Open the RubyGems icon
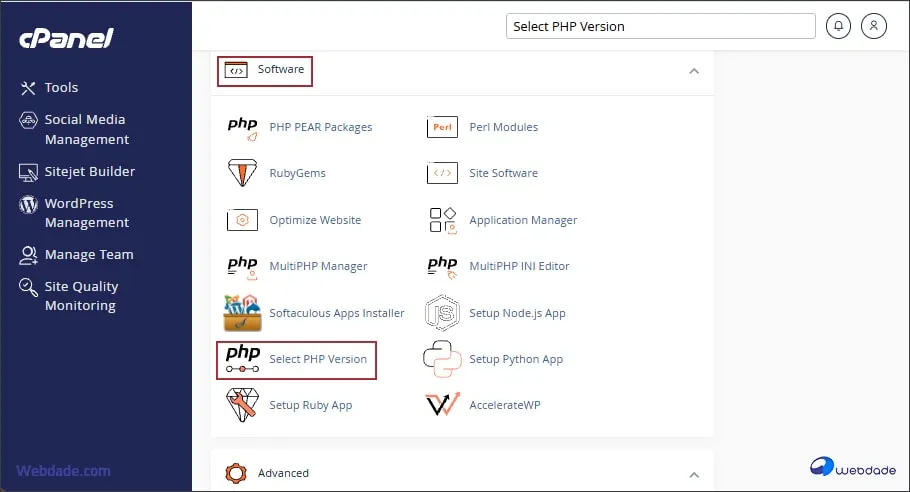910x492 pixels. pos(242,173)
